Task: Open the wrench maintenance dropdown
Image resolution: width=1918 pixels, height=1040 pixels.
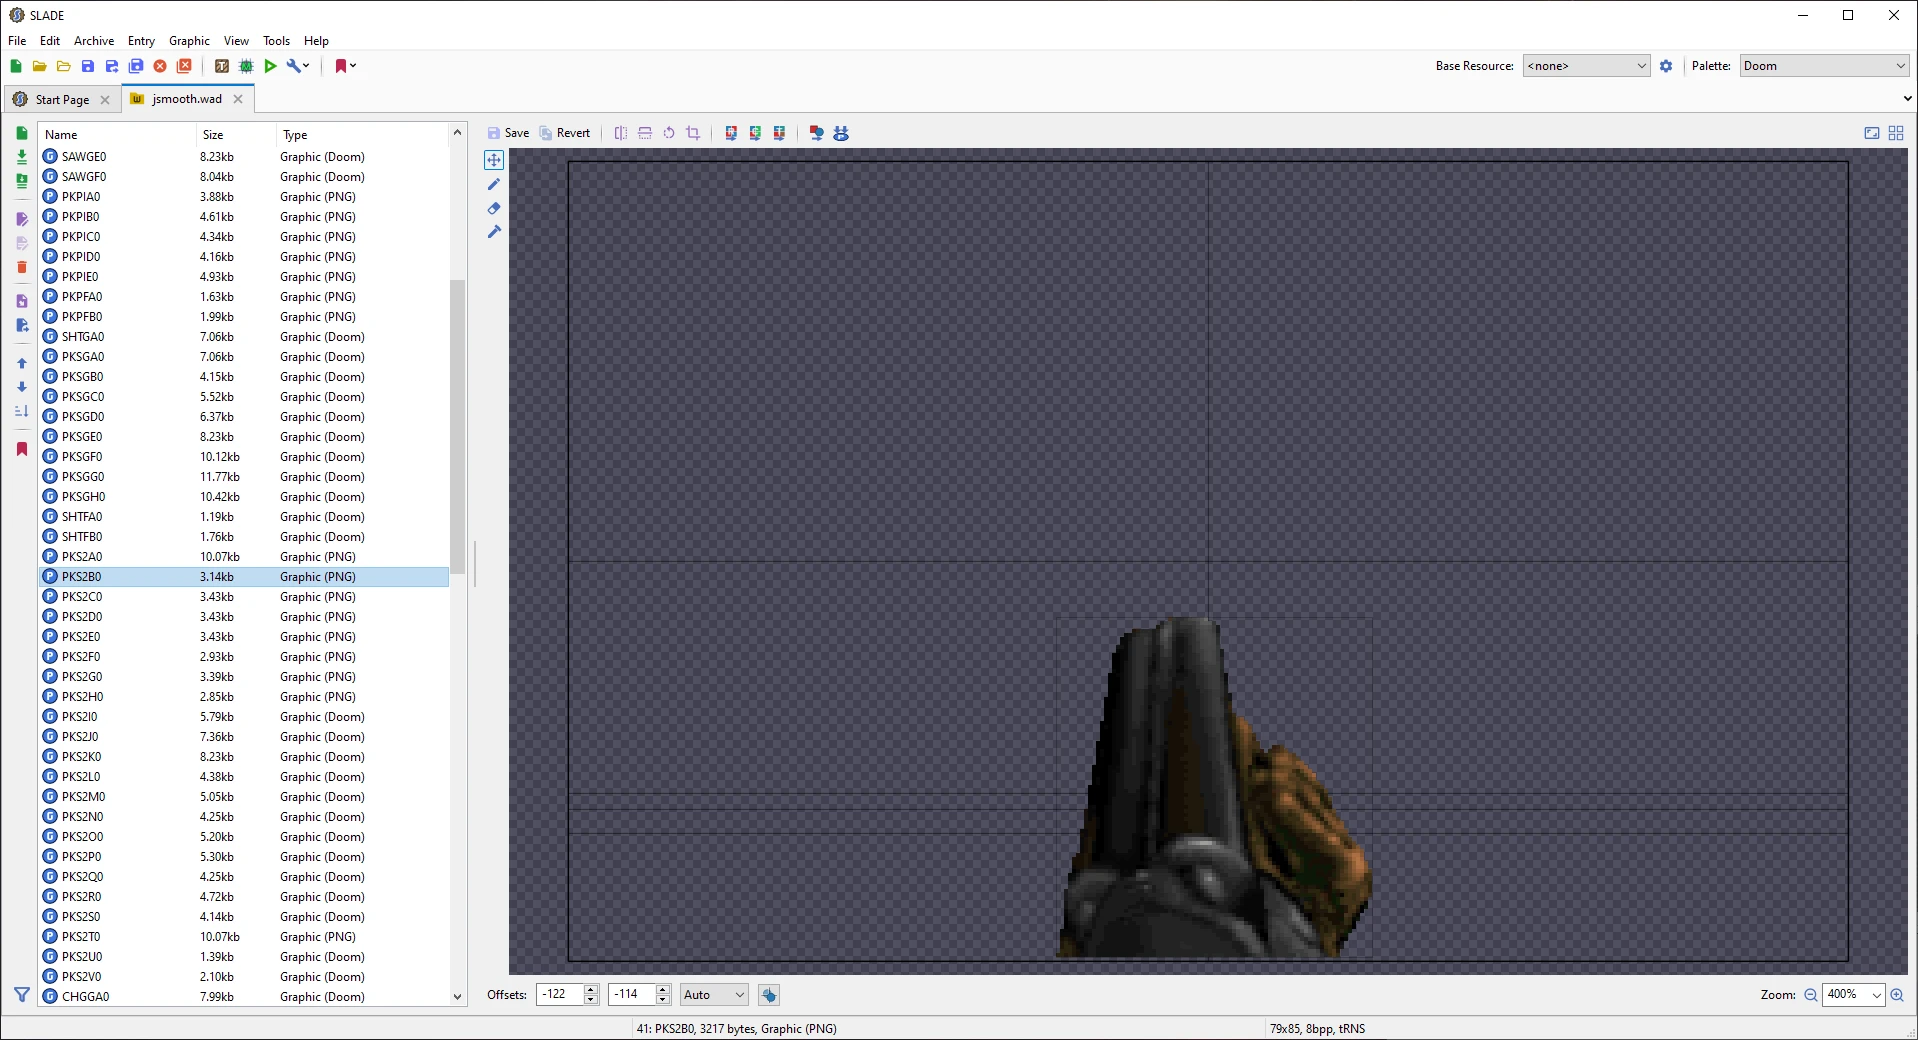Action: [x=298, y=66]
